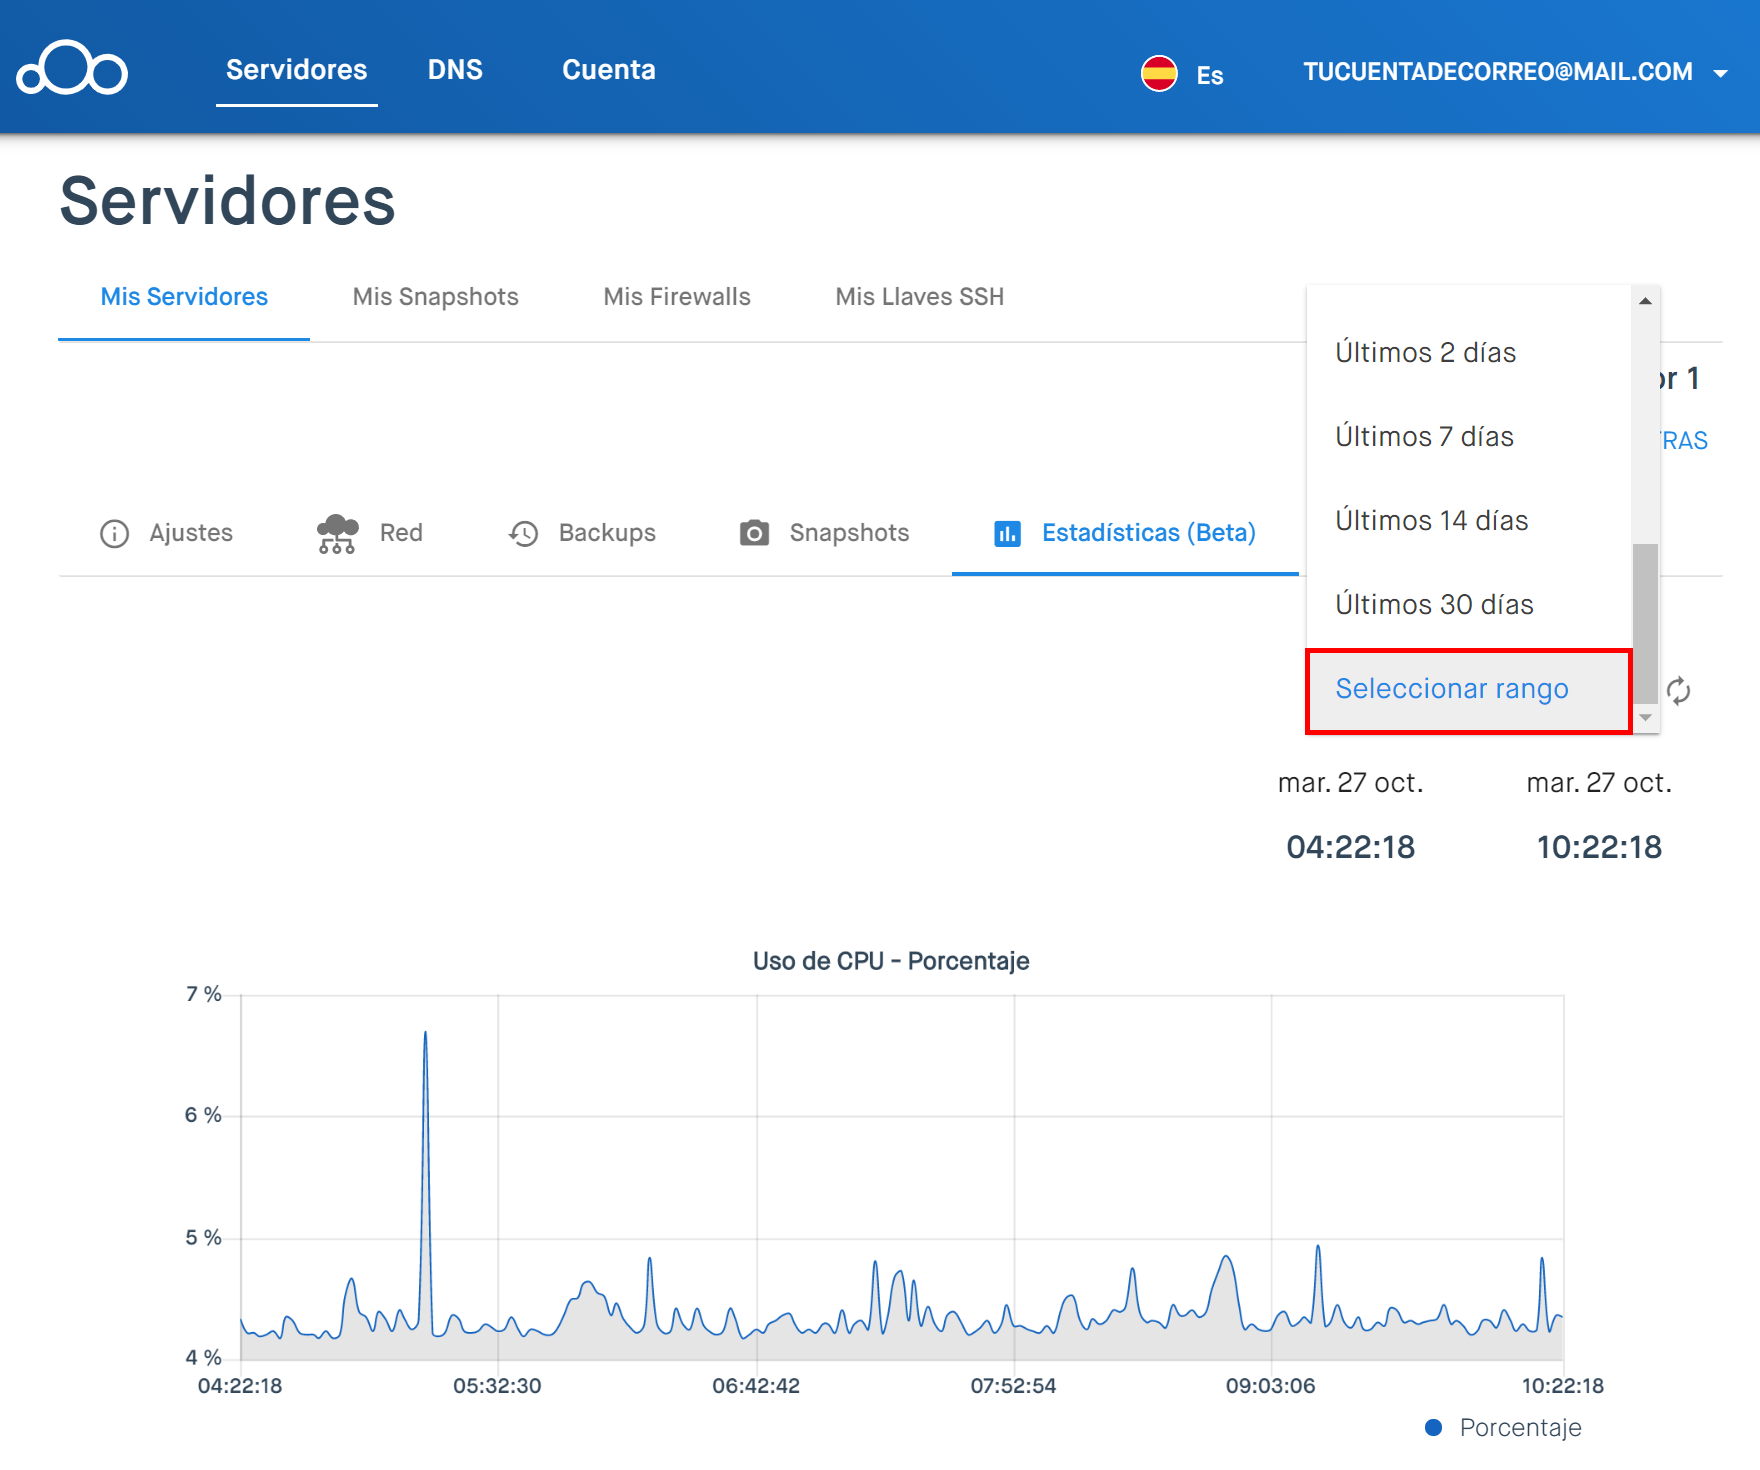Image resolution: width=1760 pixels, height=1470 pixels.
Task: Click the Spanish flag language icon
Action: pos(1159,73)
